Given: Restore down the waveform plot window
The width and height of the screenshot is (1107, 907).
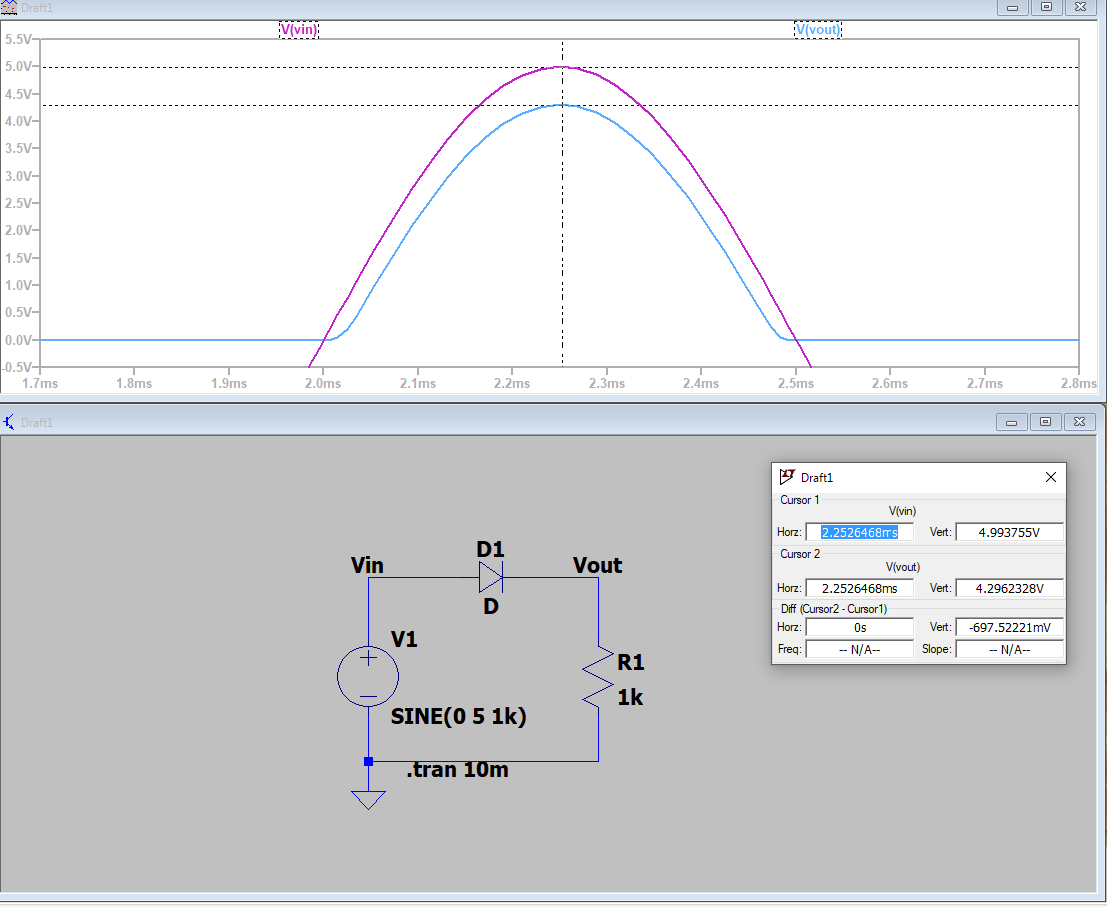Looking at the screenshot, I should click(x=1046, y=7).
